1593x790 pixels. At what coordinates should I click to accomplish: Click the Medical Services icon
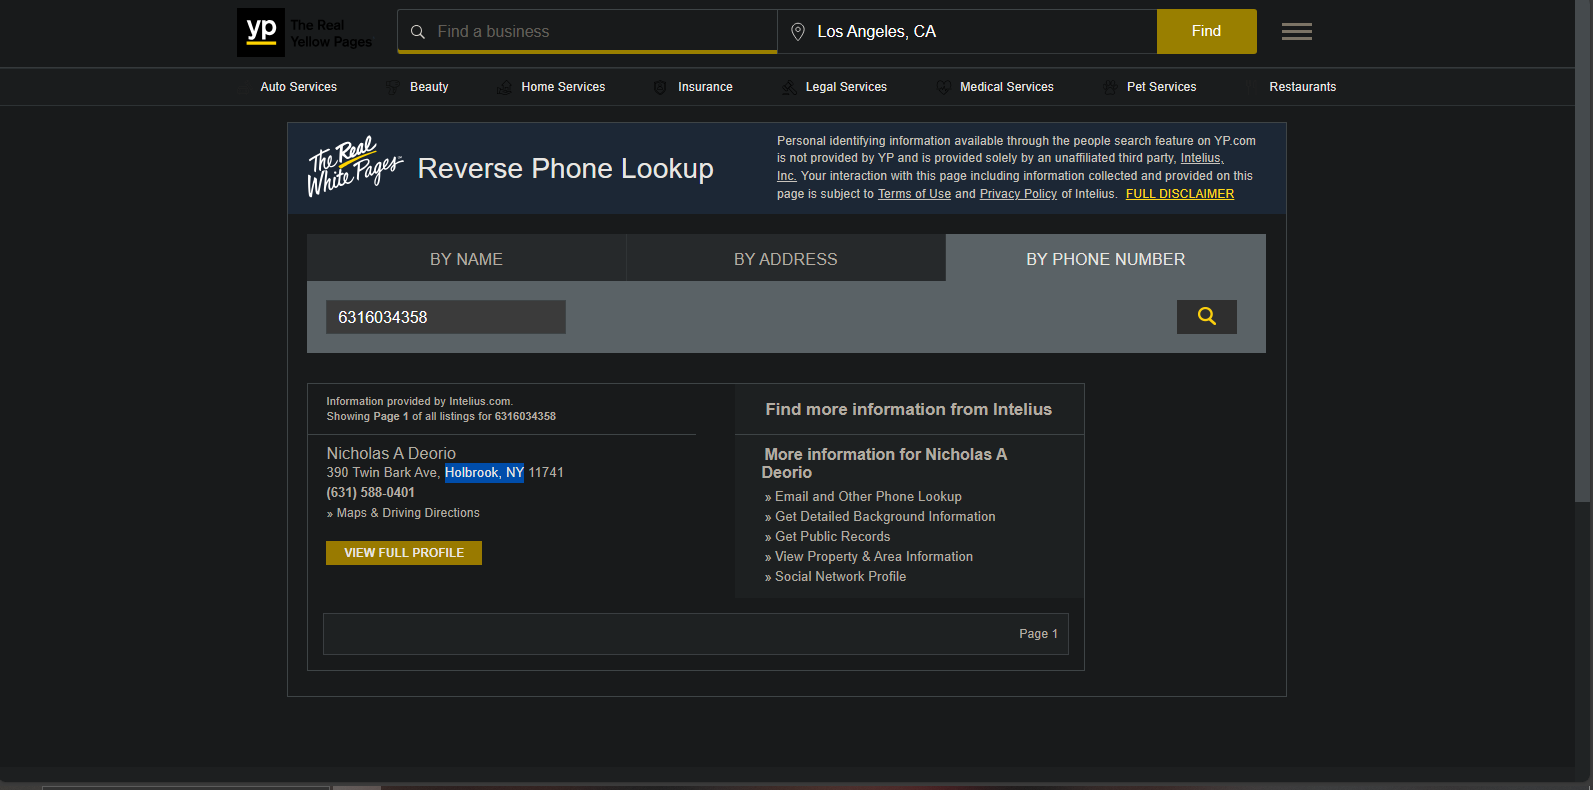(x=943, y=87)
